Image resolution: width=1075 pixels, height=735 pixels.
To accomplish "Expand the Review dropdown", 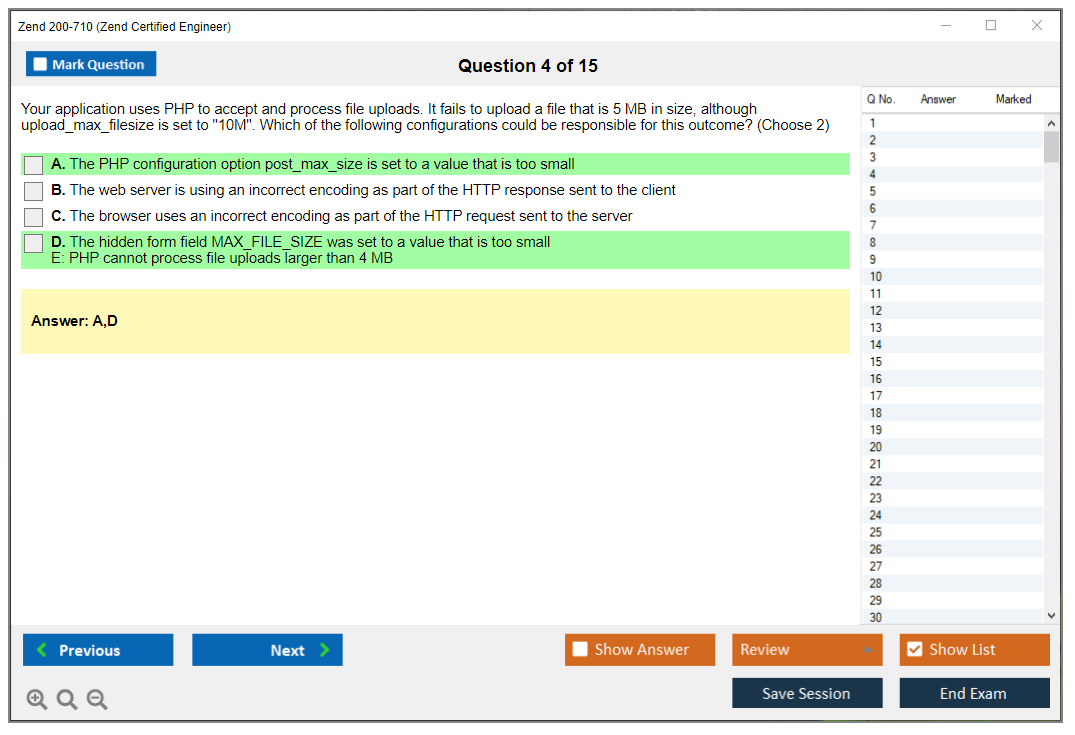I will tap(807, 650).
